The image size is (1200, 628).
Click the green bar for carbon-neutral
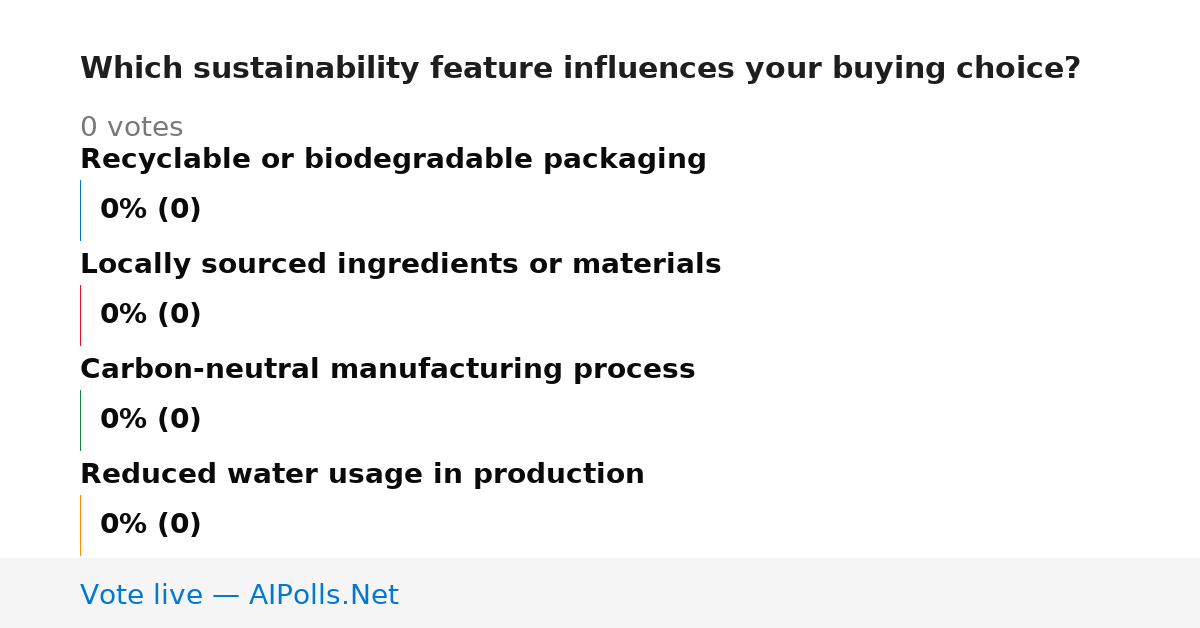click(x=80, y=420)
